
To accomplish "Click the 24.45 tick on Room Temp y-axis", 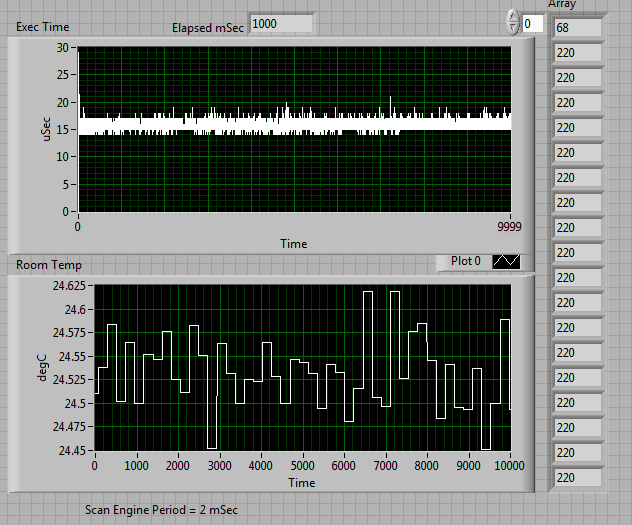I will point(72,450).
